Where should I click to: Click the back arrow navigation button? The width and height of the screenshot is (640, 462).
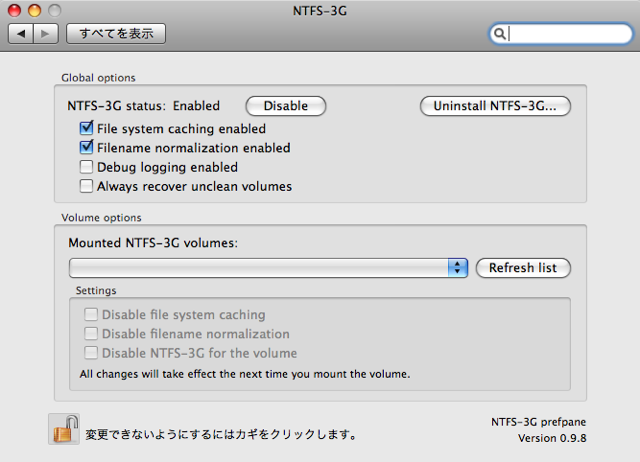pyautogui.click(x=21, y=33)
